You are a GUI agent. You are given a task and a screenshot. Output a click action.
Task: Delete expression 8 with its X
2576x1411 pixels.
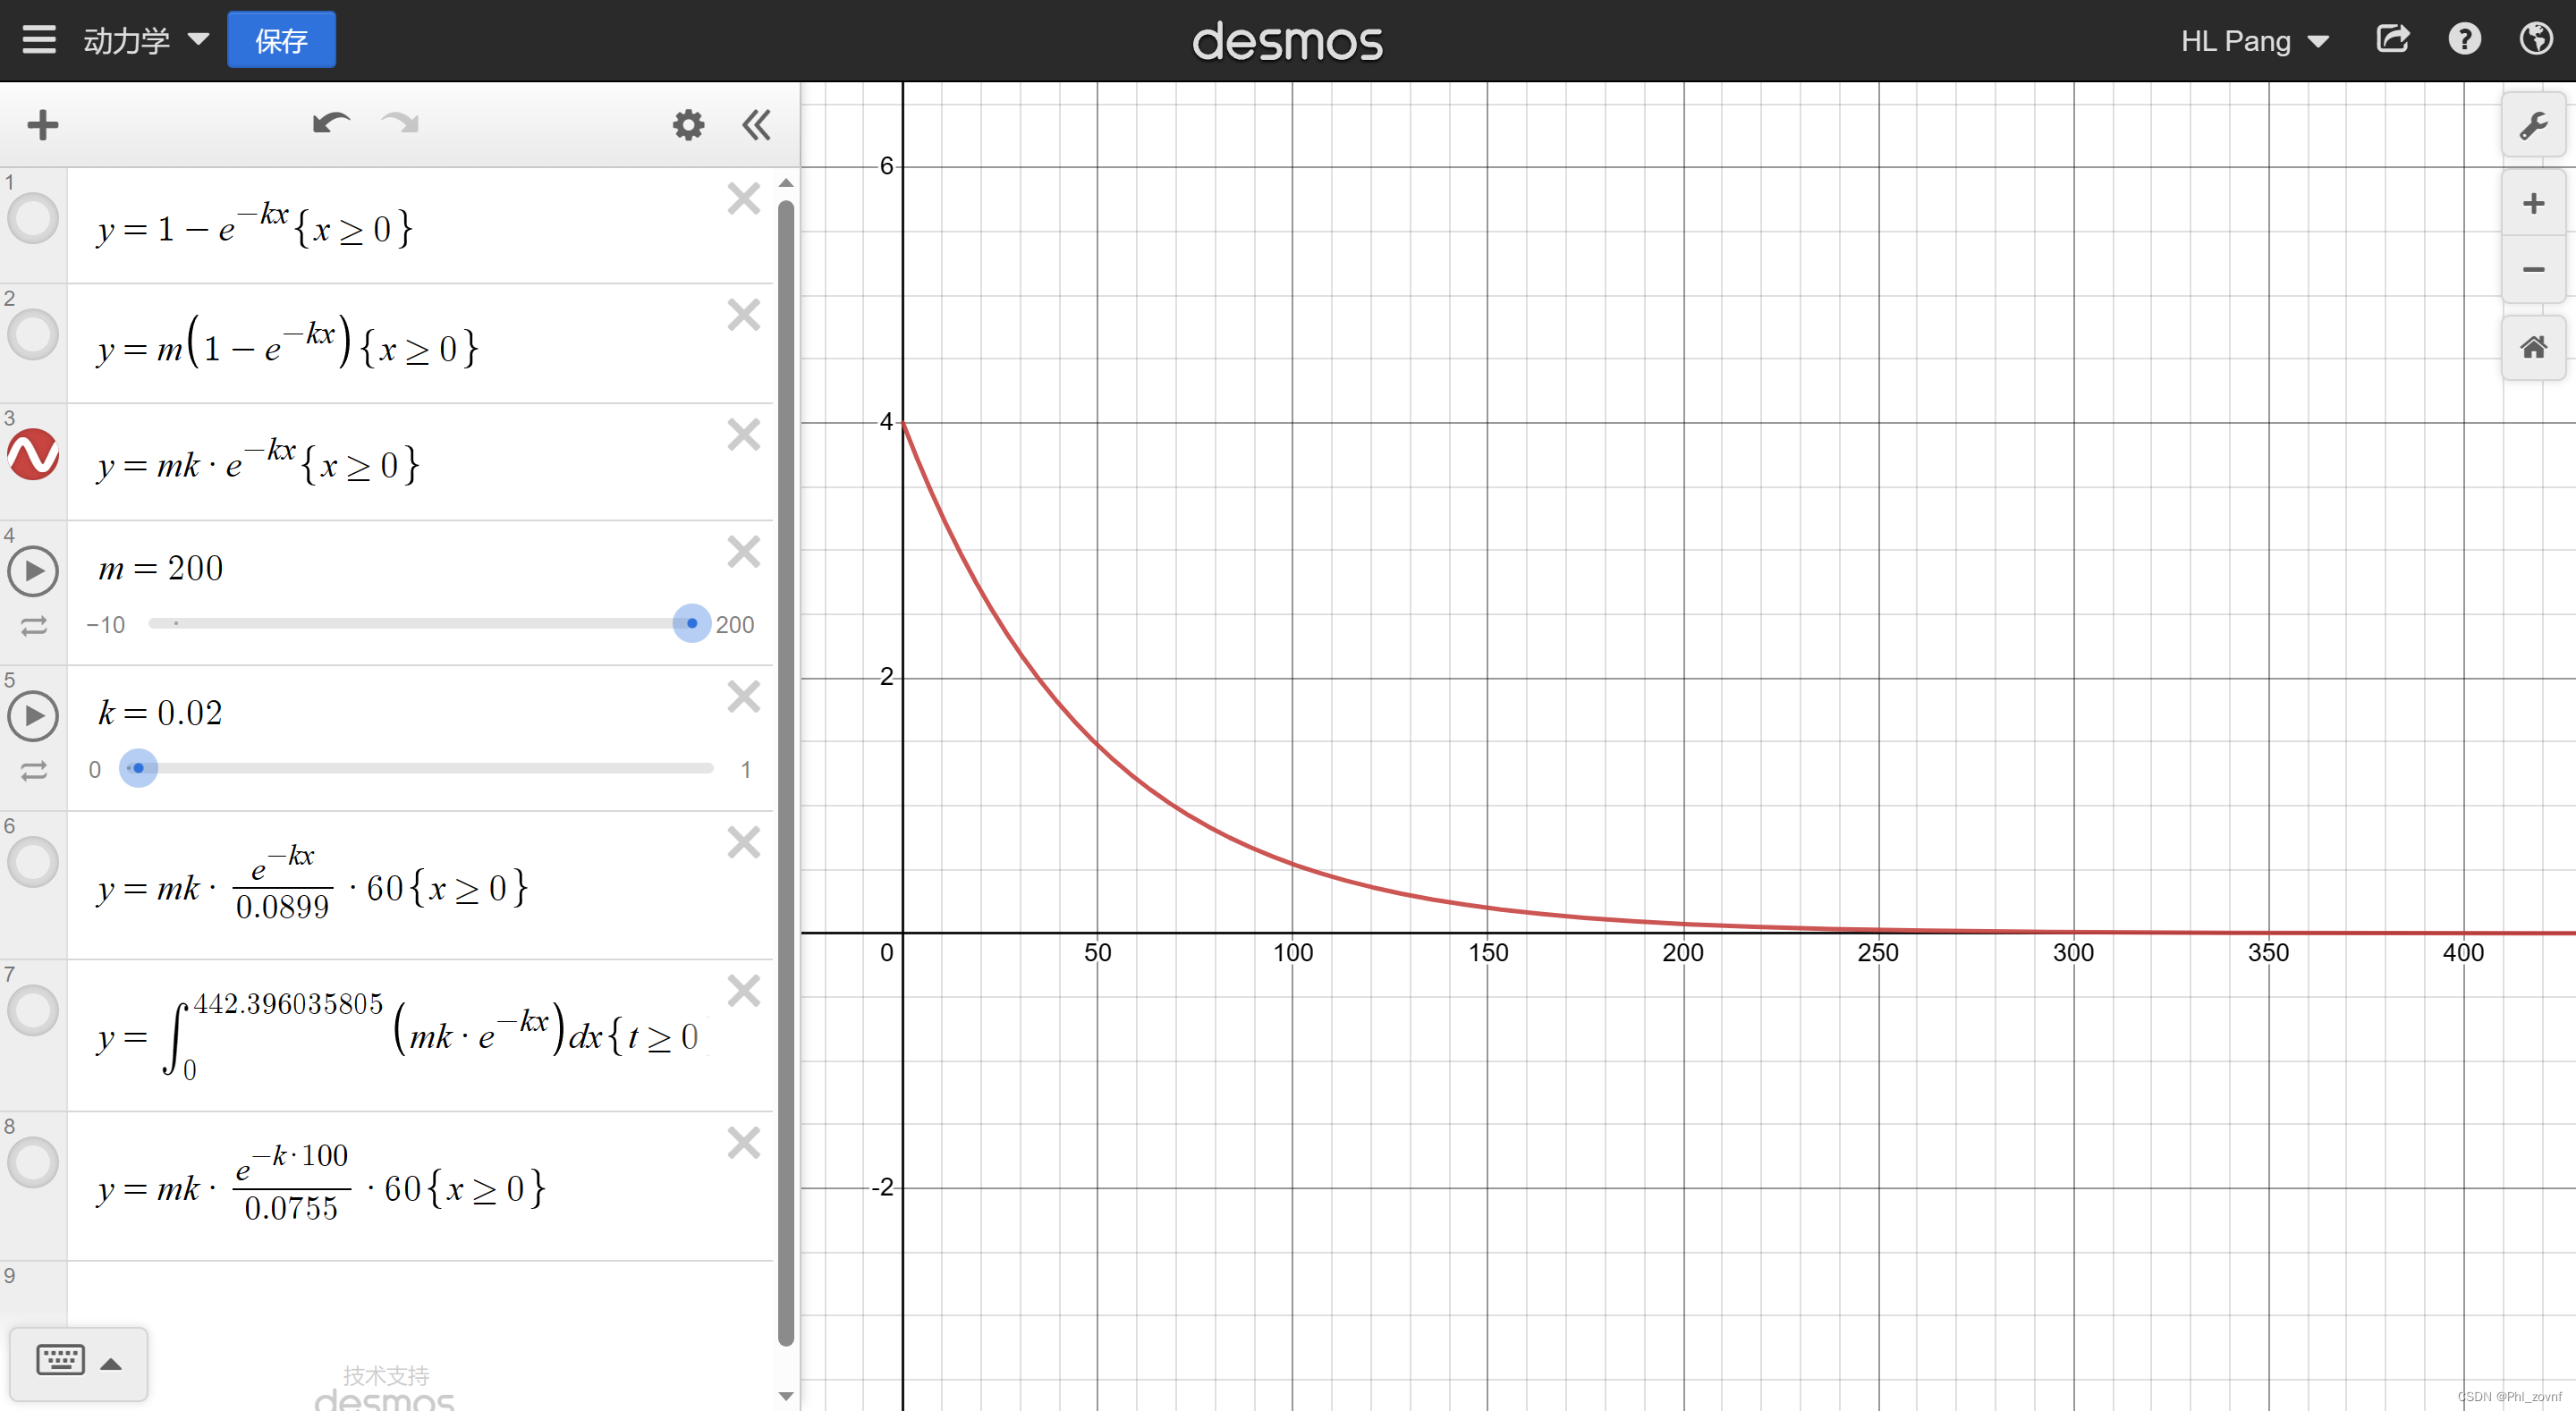tap(743, 1142)
